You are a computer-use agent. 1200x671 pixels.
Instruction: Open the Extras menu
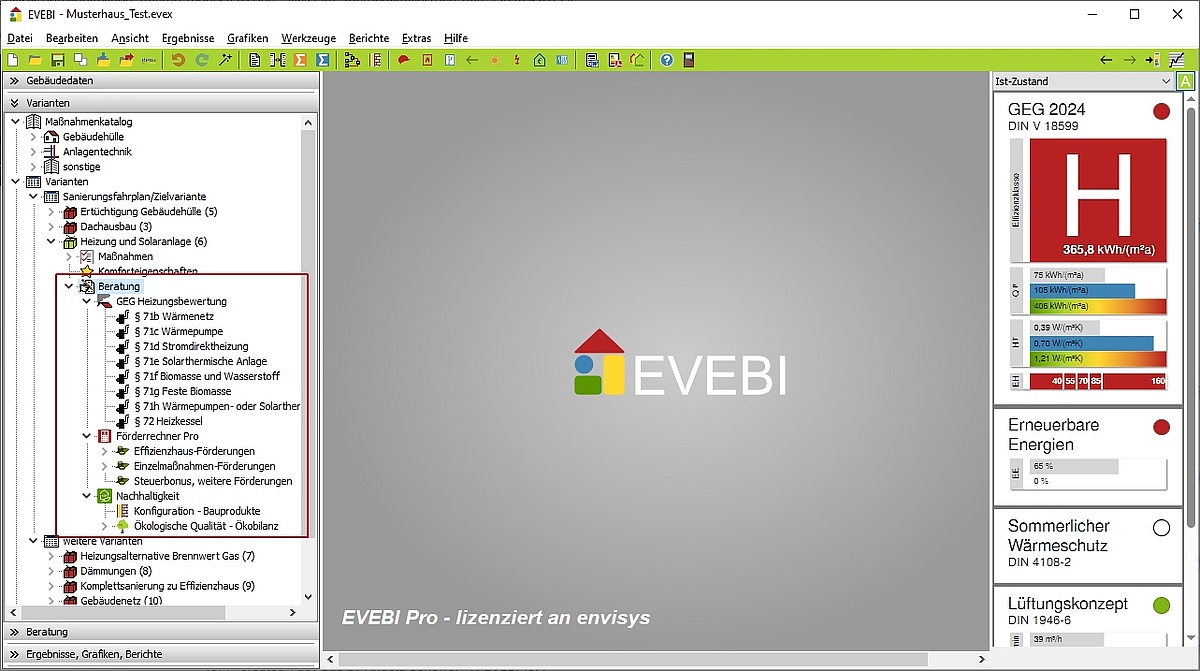[x=416, y=38]
